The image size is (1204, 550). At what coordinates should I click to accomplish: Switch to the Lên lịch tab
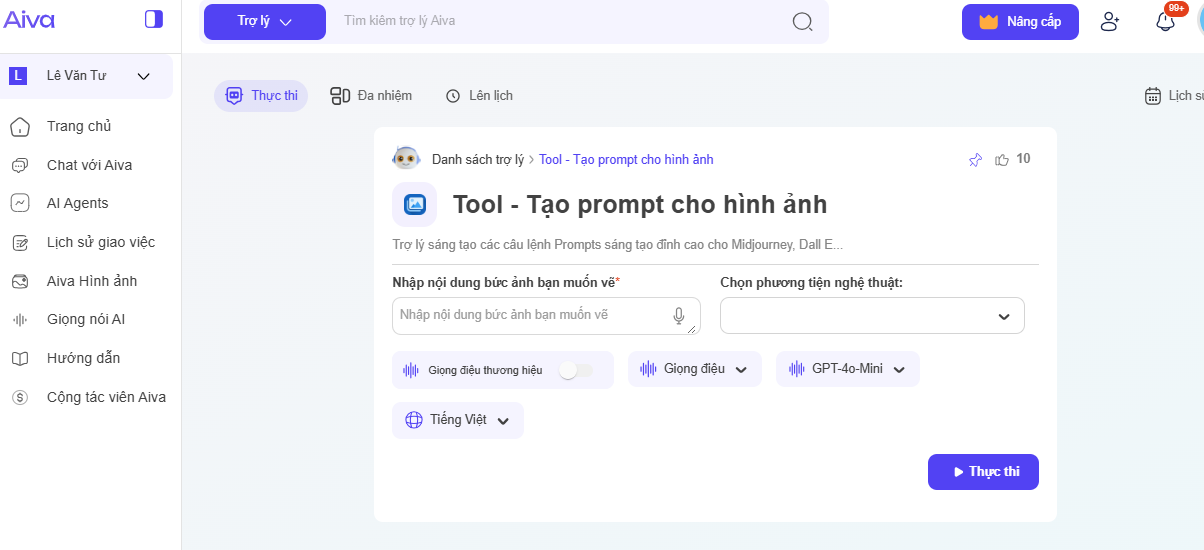[479, 96]
